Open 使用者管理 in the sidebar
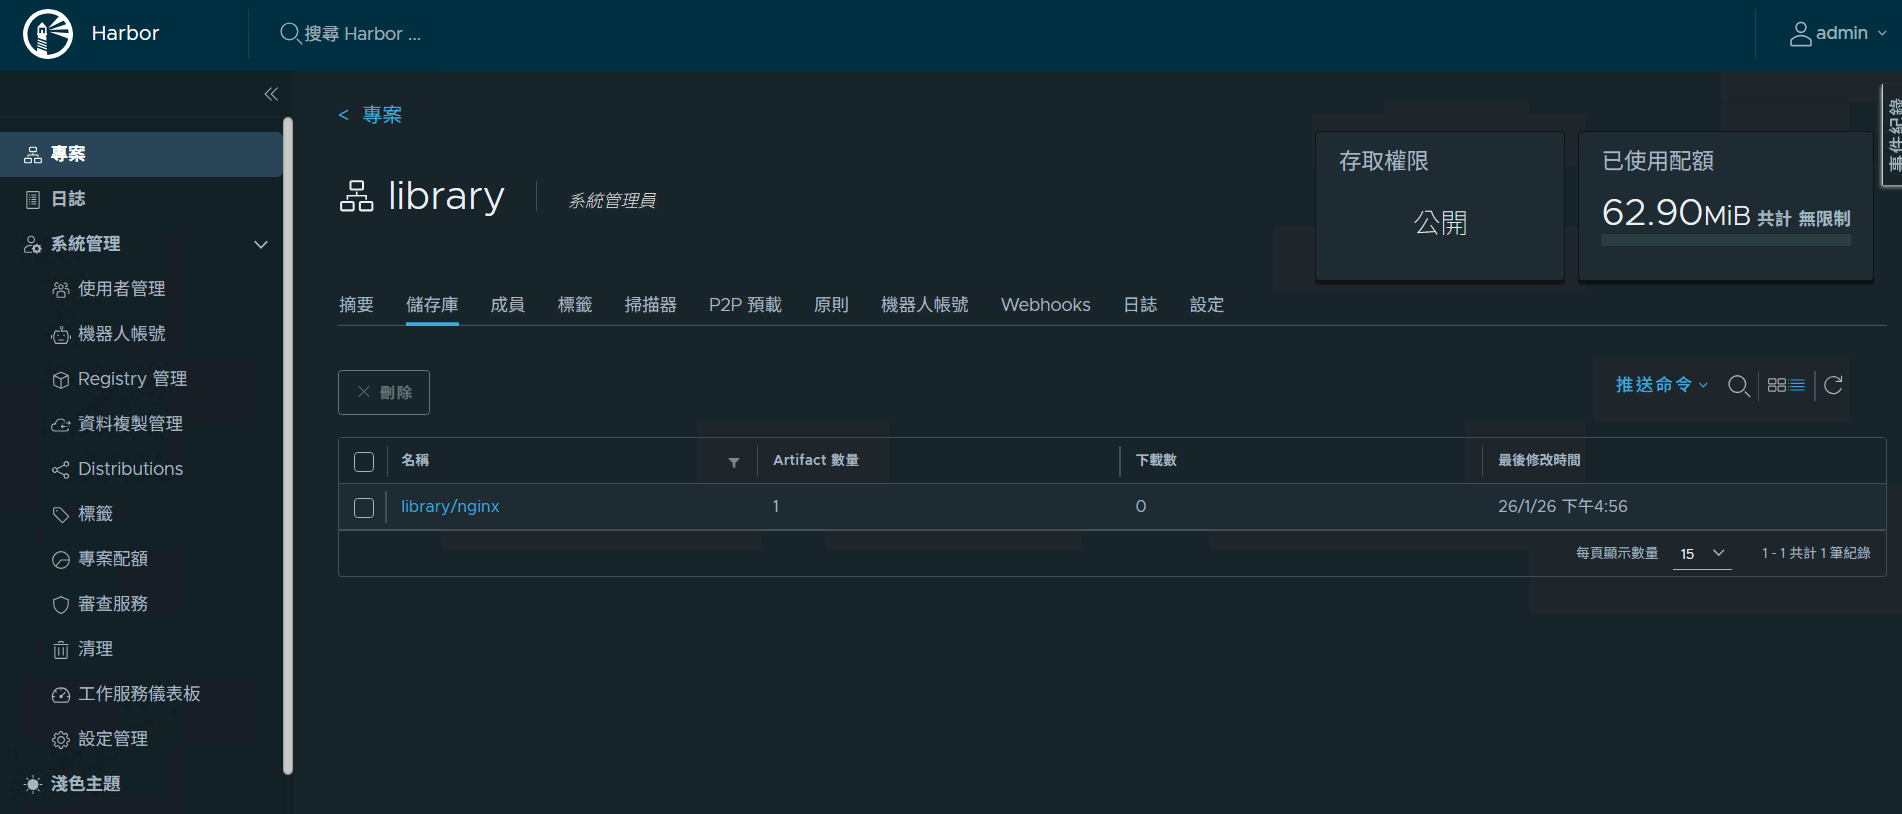Screen dimensions: 1902x814 point(122,289)
